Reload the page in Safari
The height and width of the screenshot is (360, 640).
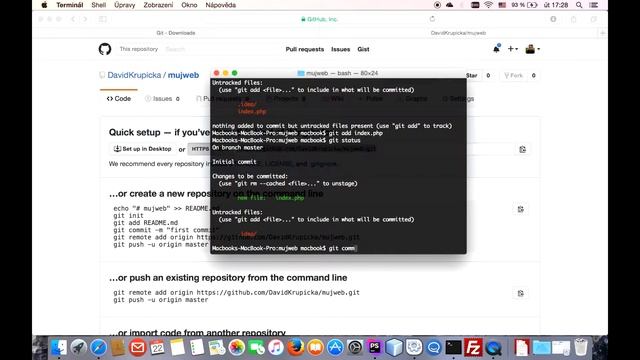(x=432, y=19)
